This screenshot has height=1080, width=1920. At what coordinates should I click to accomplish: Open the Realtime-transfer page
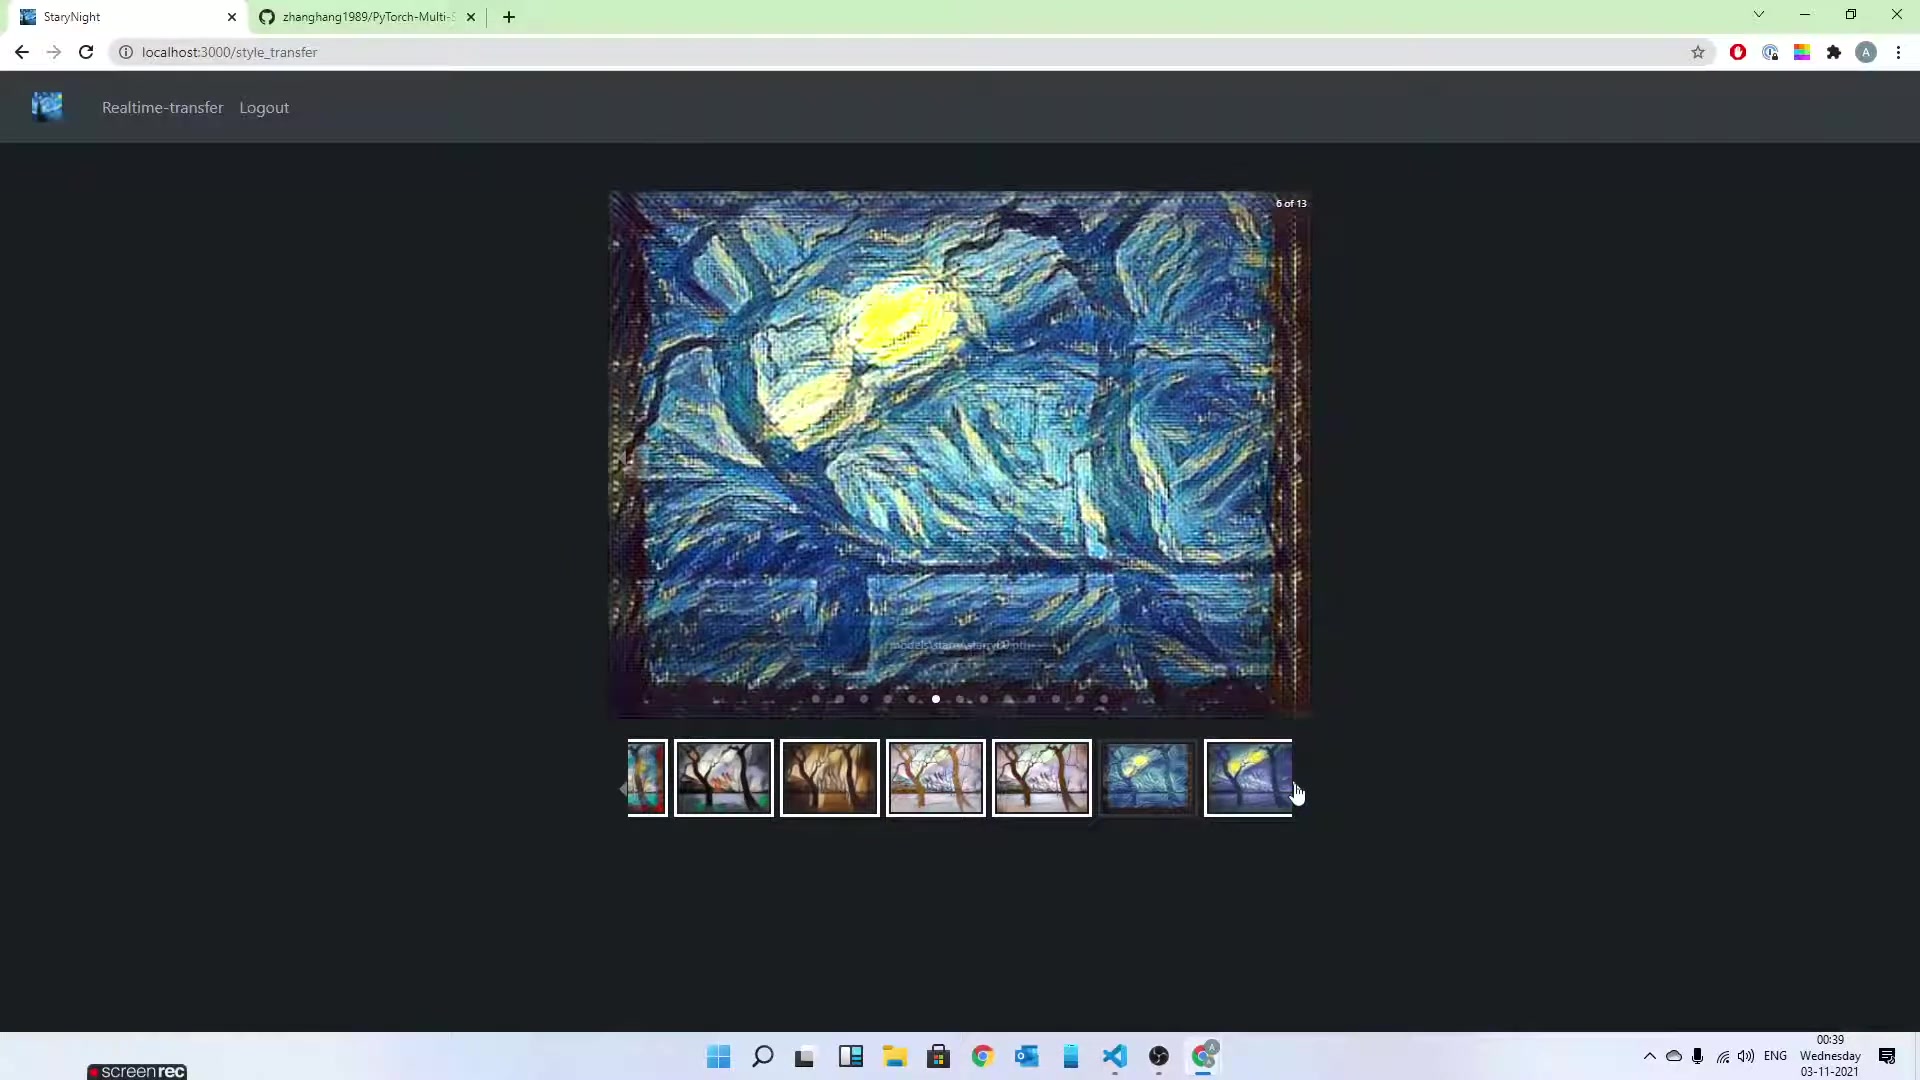[x=162, y=108]
